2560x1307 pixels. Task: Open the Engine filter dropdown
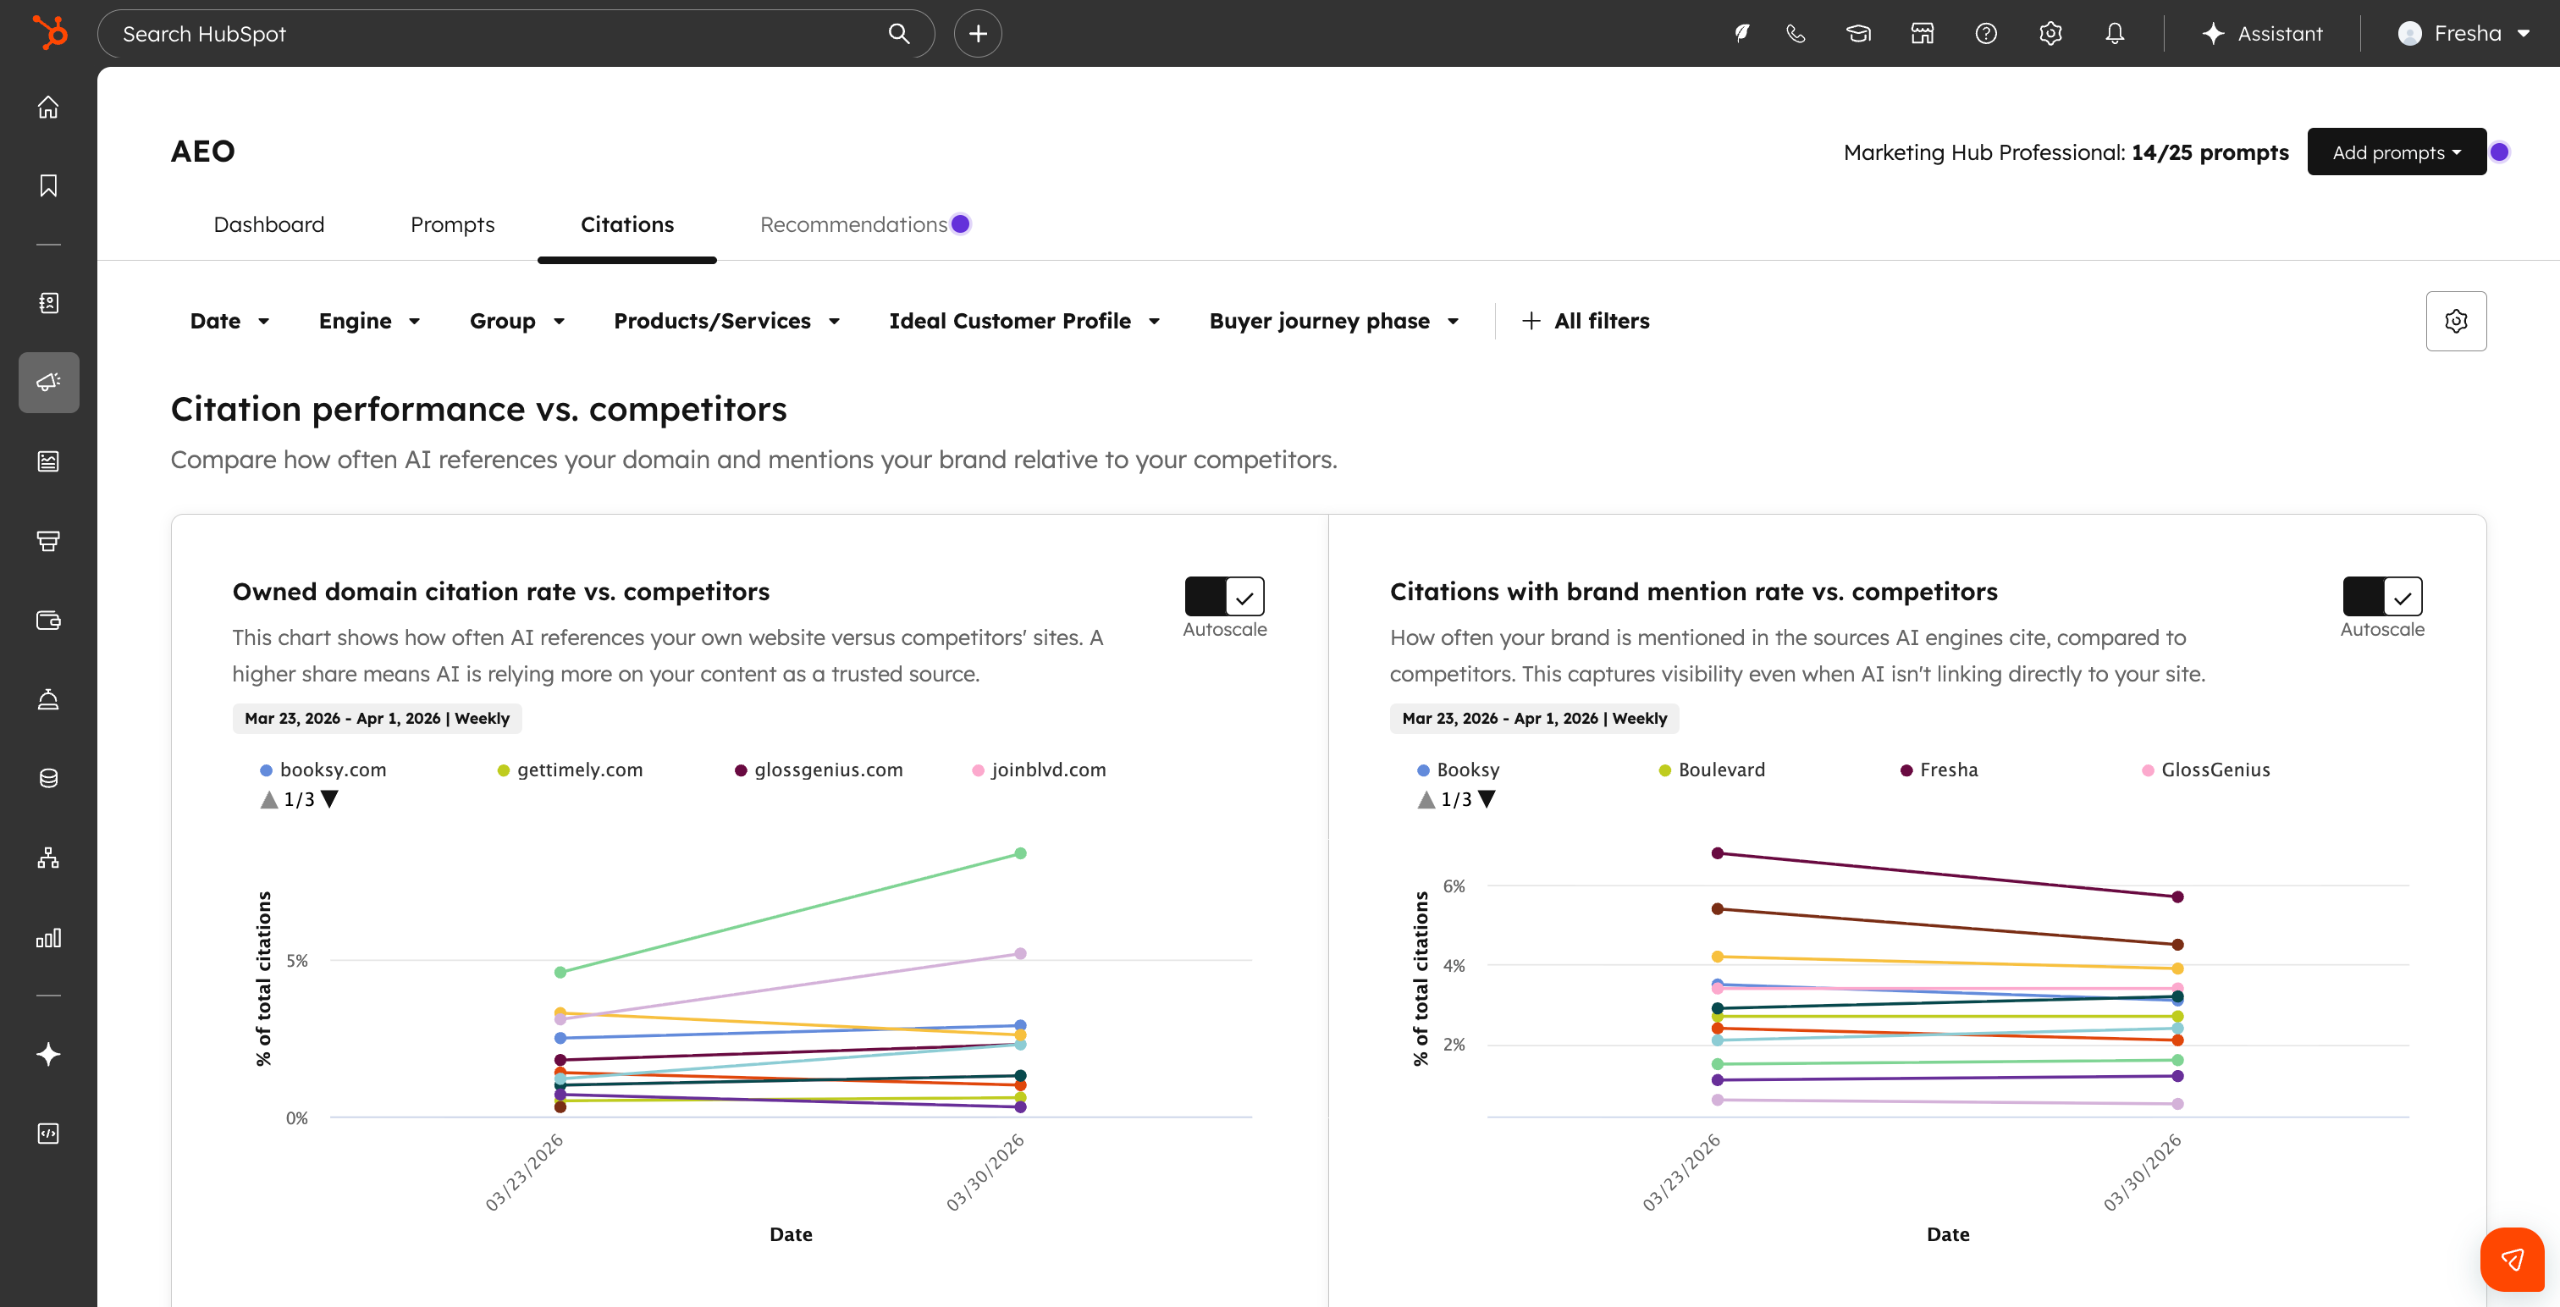(x=370, y=321)
